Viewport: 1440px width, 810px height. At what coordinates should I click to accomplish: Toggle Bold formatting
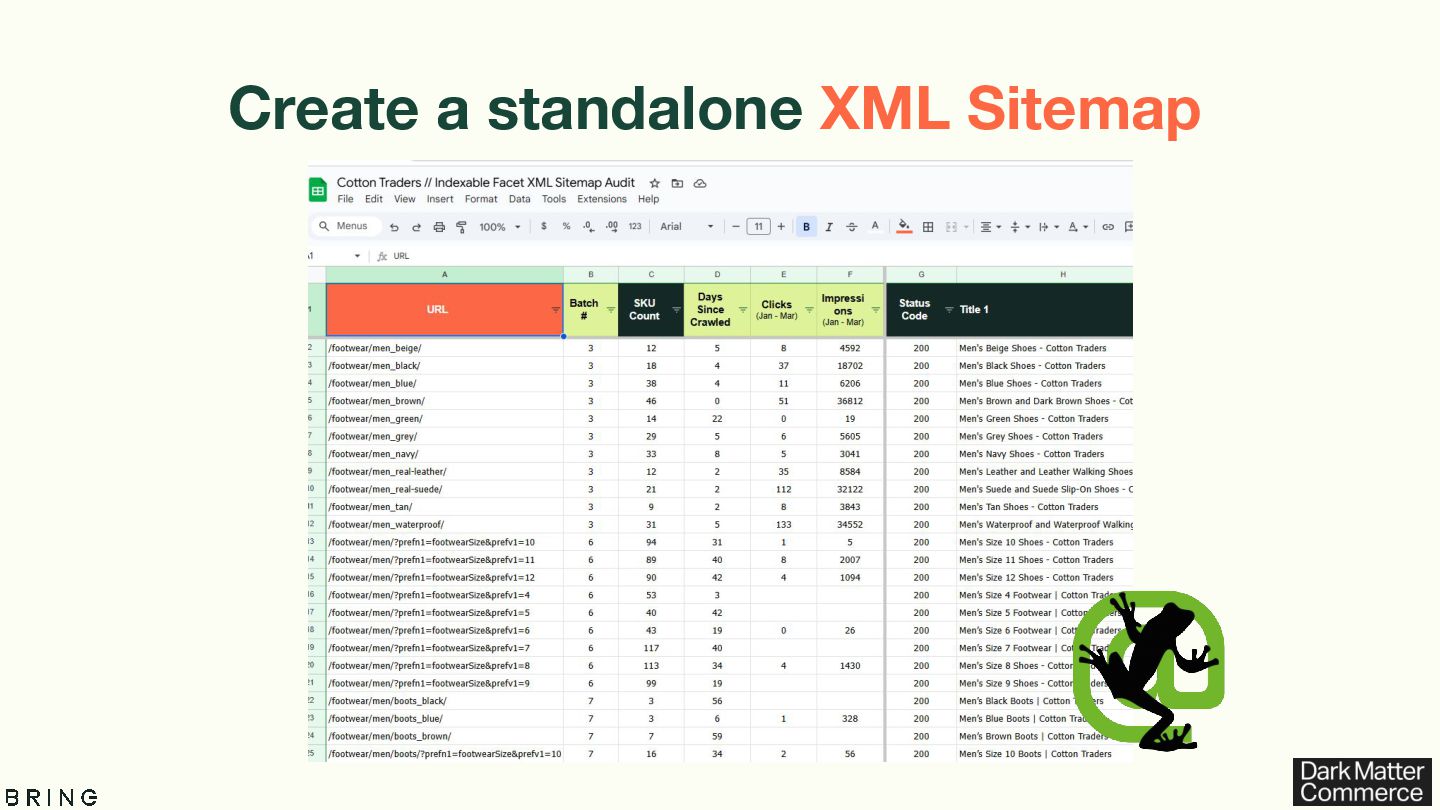806,227
